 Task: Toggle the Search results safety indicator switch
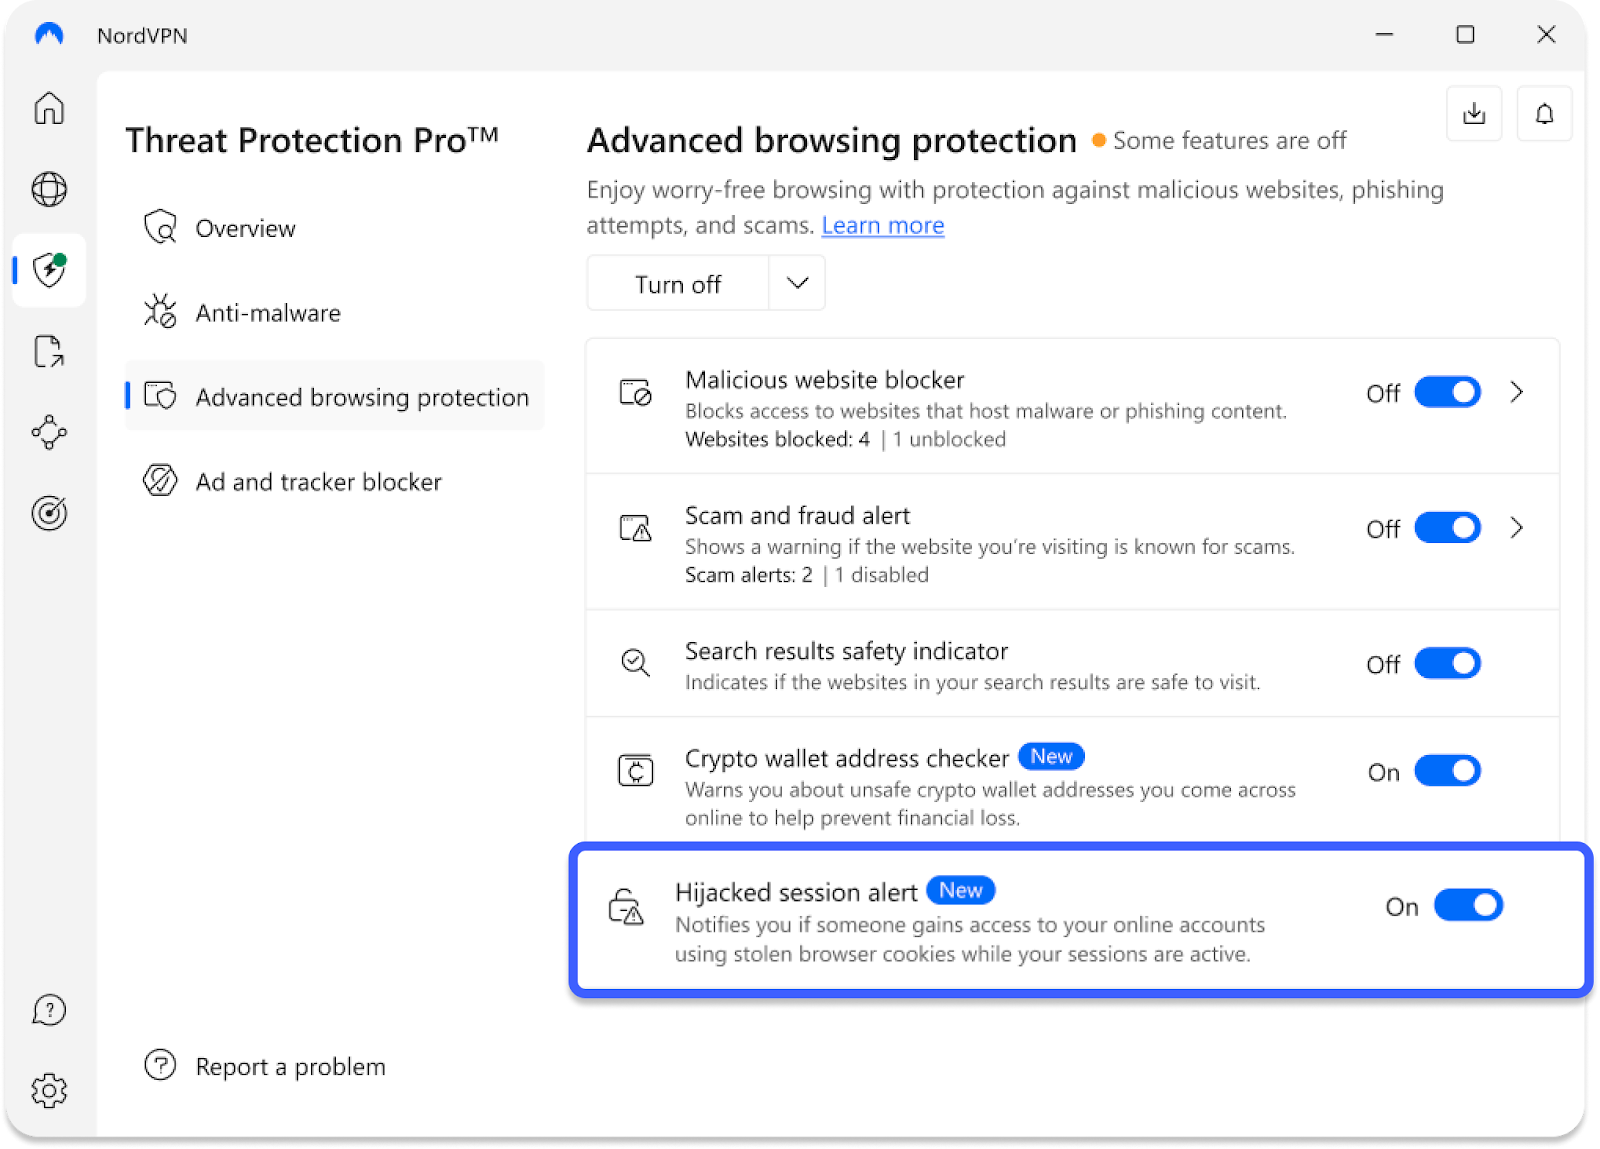tap(1447, 663)
